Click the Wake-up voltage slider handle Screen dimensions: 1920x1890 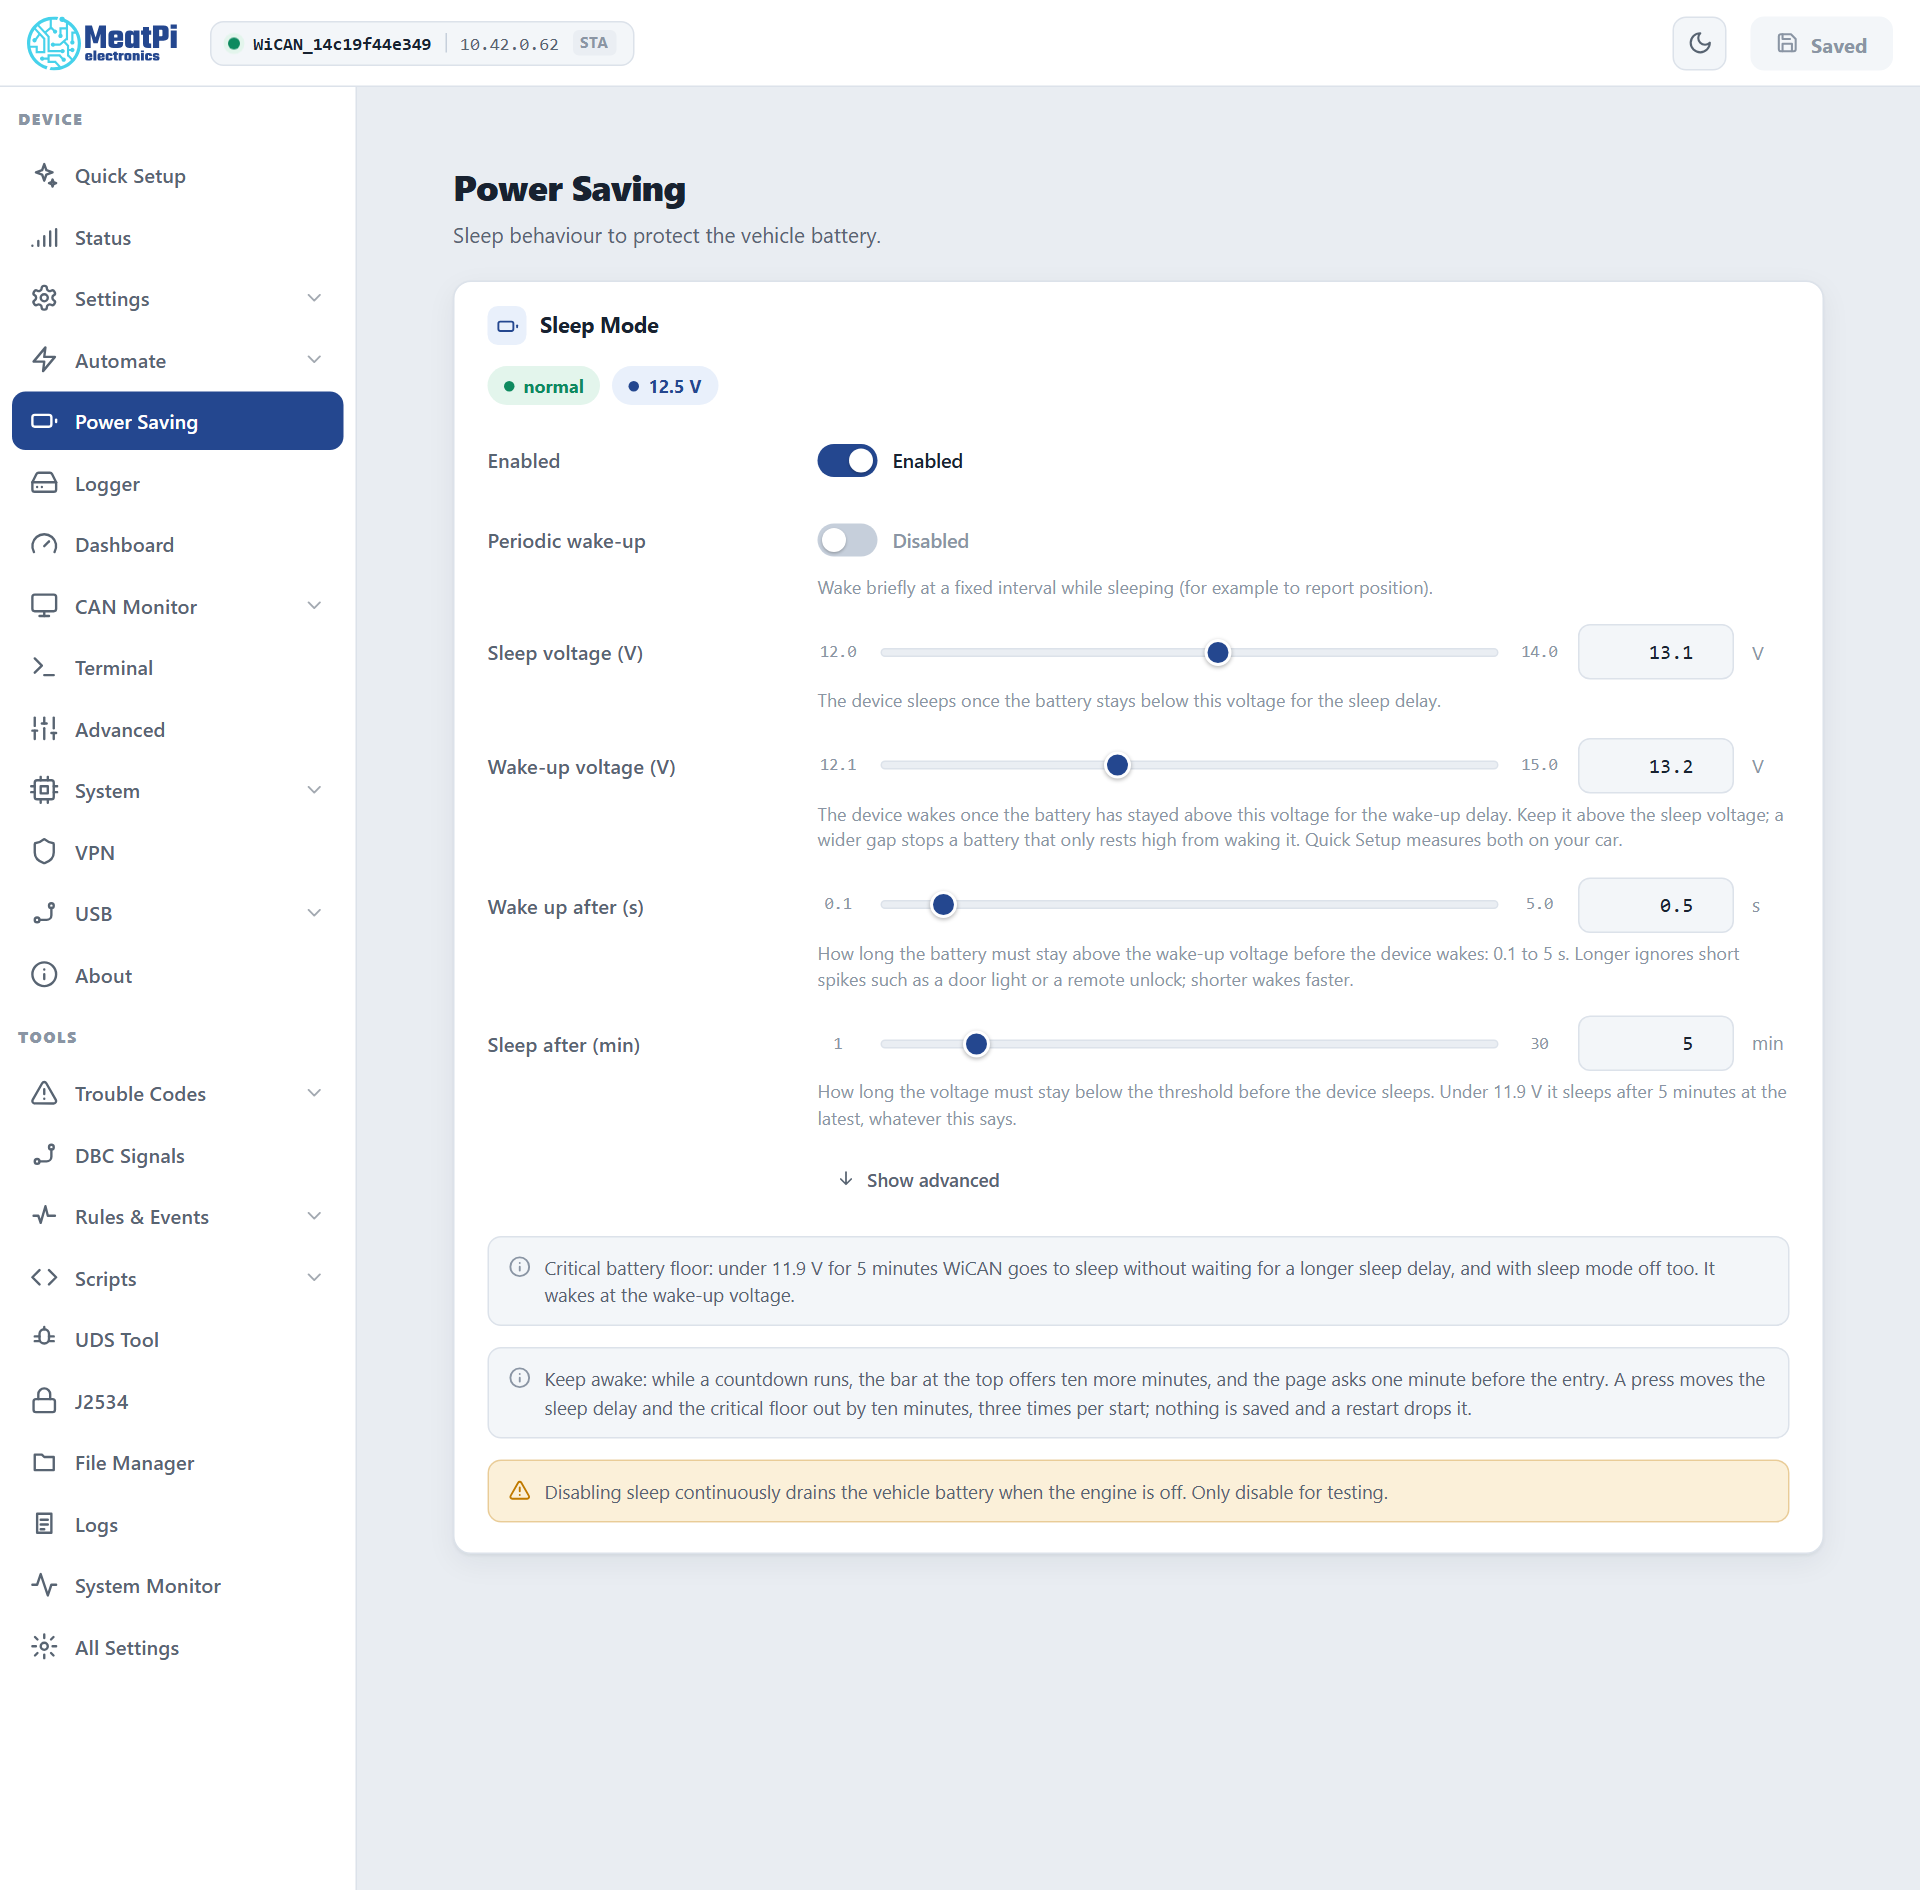[1117, 765]
